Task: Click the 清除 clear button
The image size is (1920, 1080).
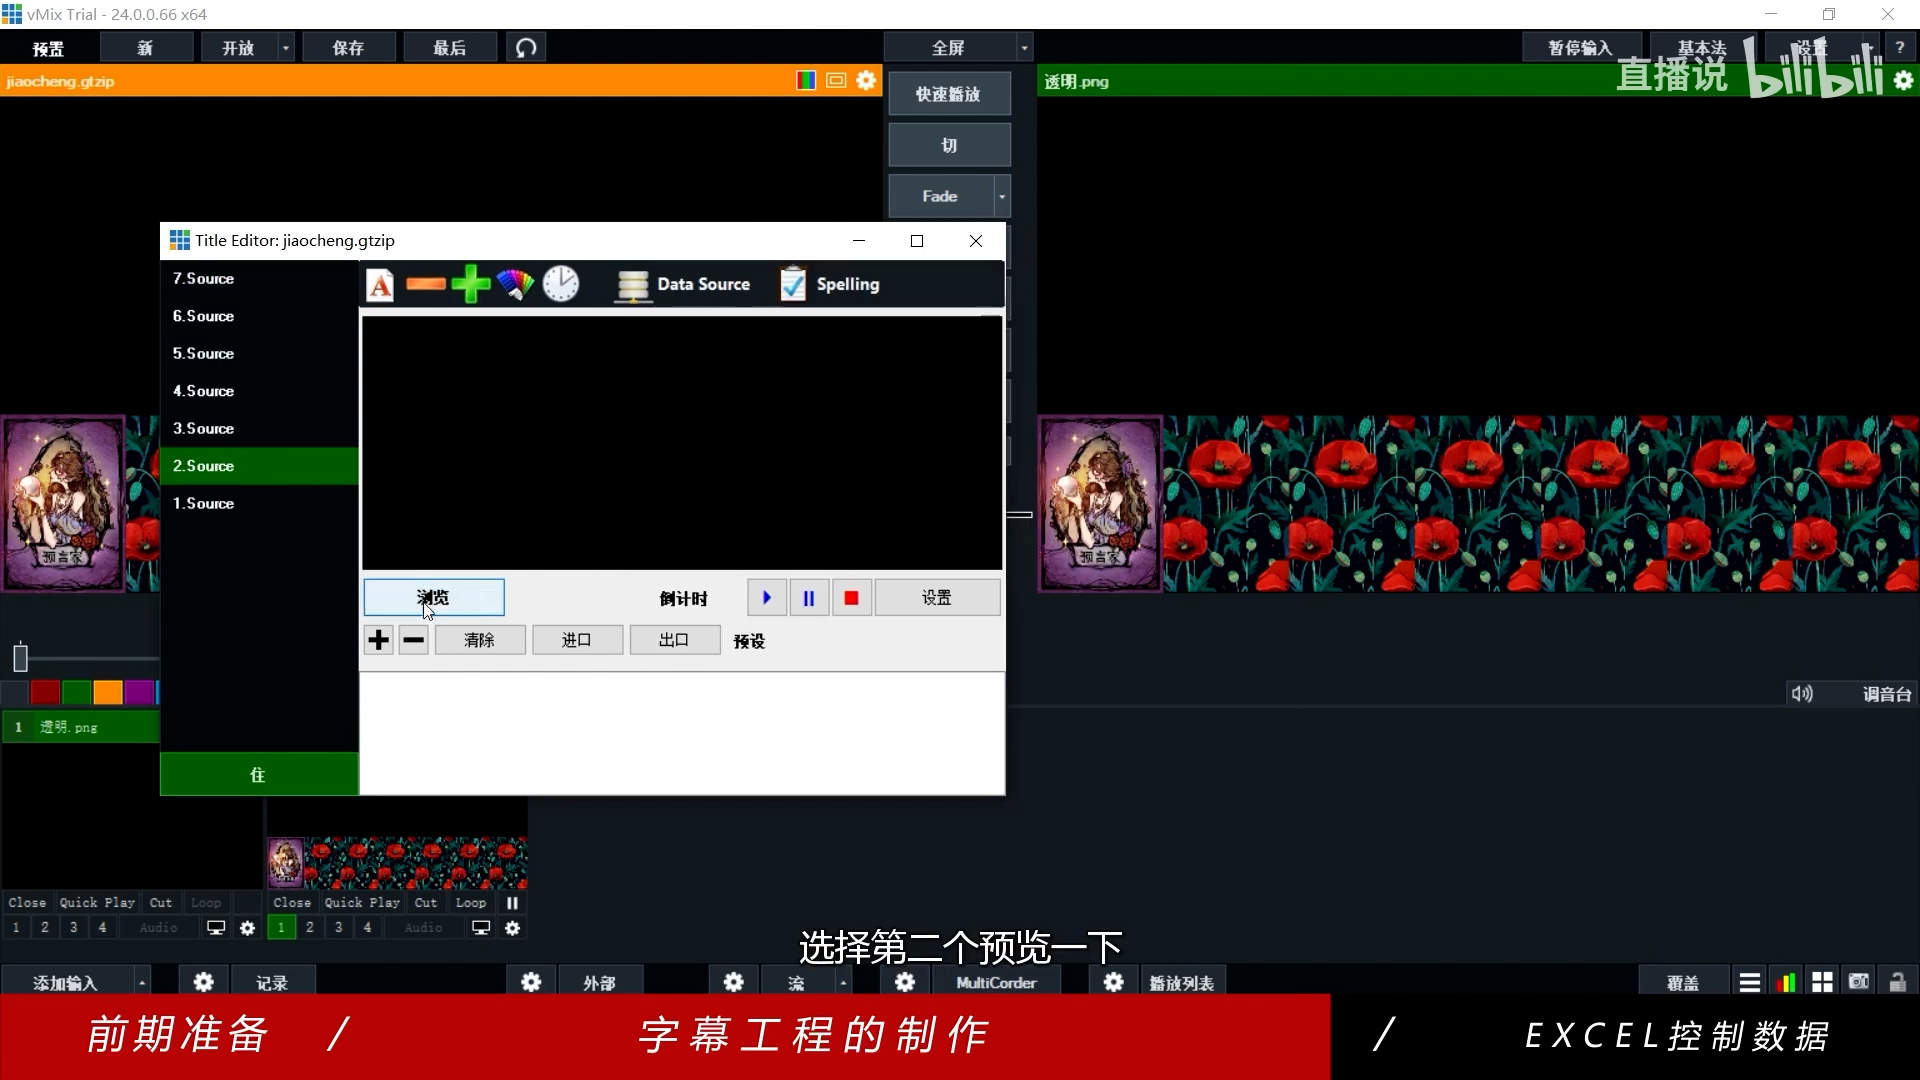Action: [480, 639]
